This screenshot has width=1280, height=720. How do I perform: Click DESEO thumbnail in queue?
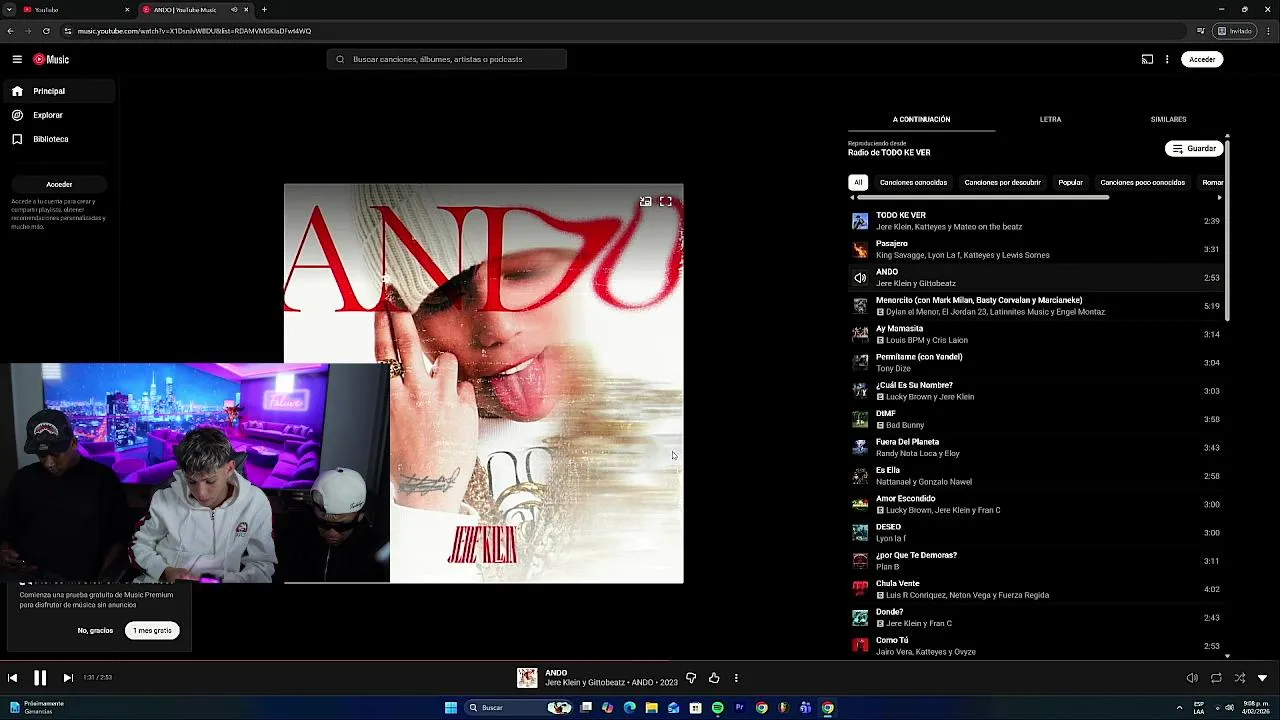click(x=860, y=533)
